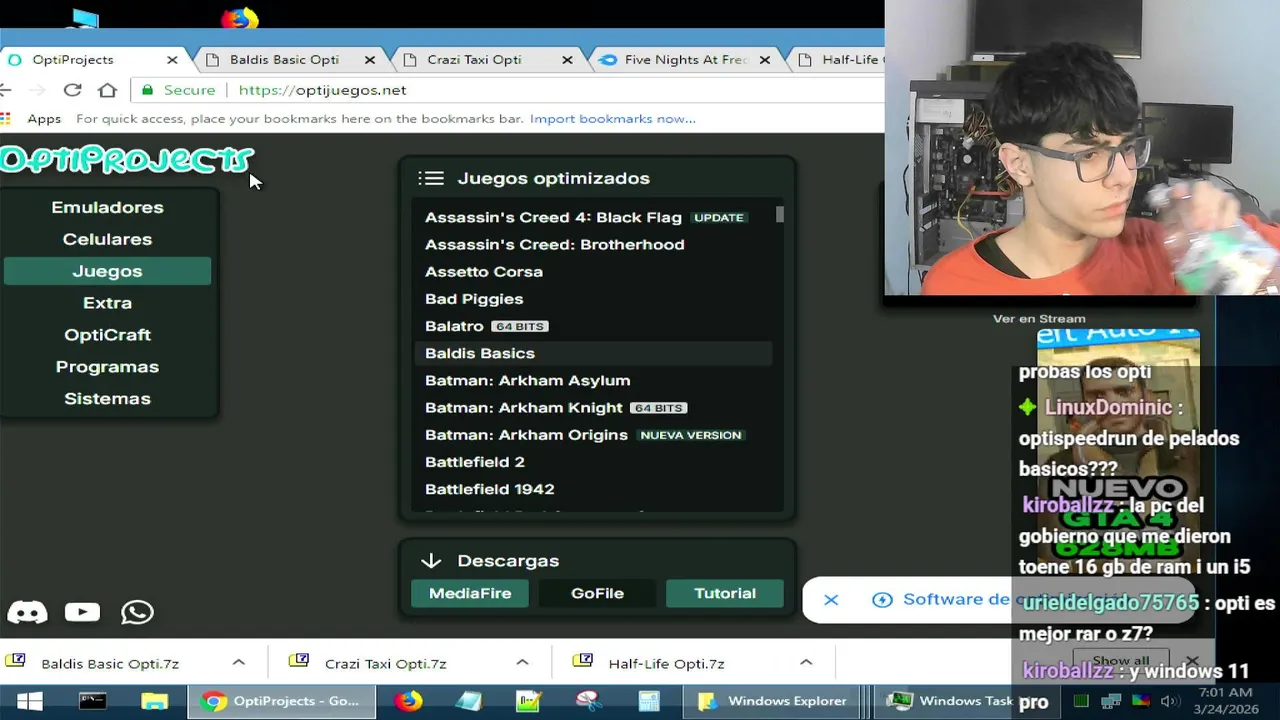Open File Explorer folder icon in taskbar

154,701
